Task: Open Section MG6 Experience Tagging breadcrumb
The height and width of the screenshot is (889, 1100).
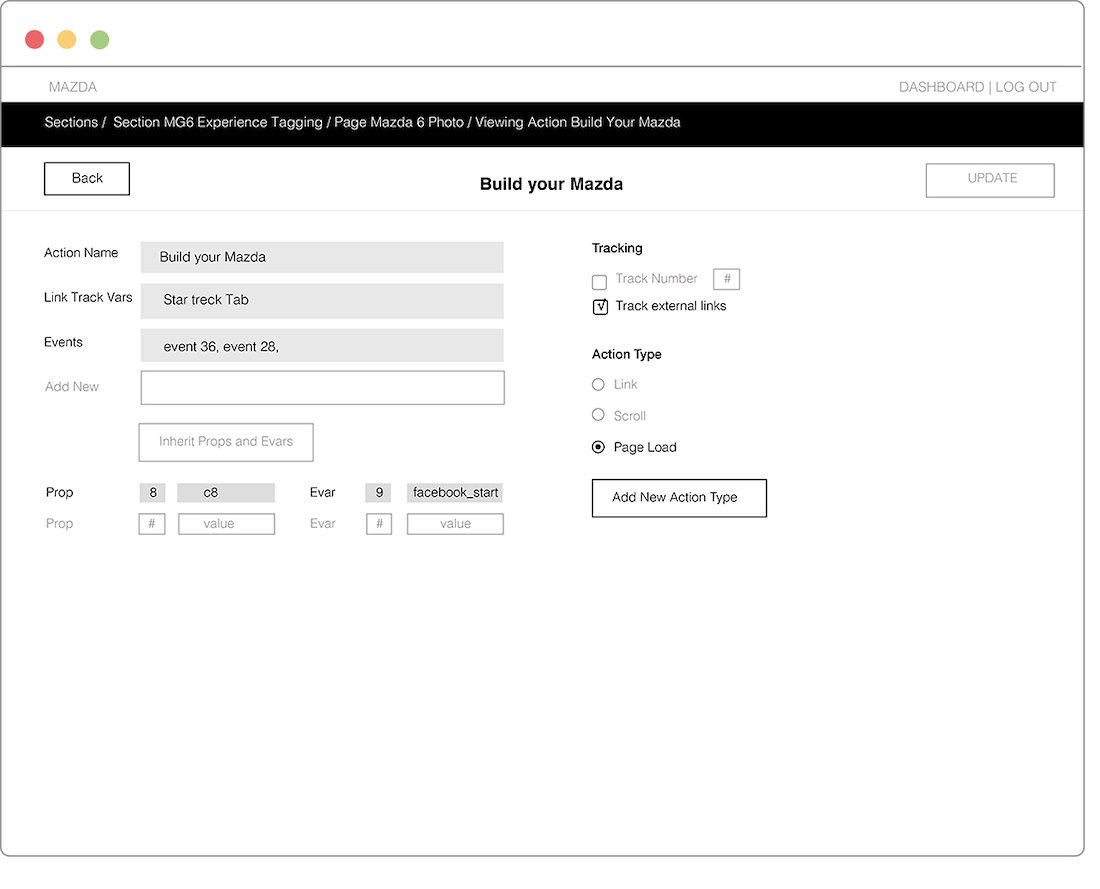Action: (220, 123)
